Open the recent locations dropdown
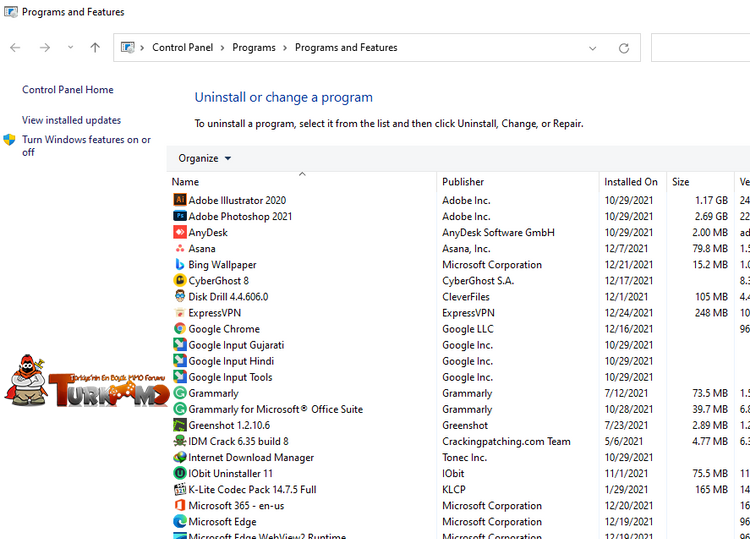Screen dimensions: 750x539 click(70, 47)
